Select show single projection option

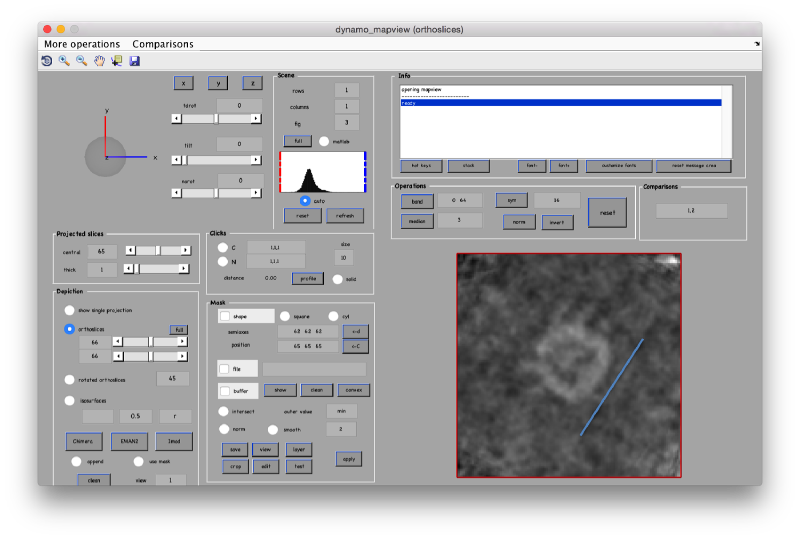pos(69,310)
